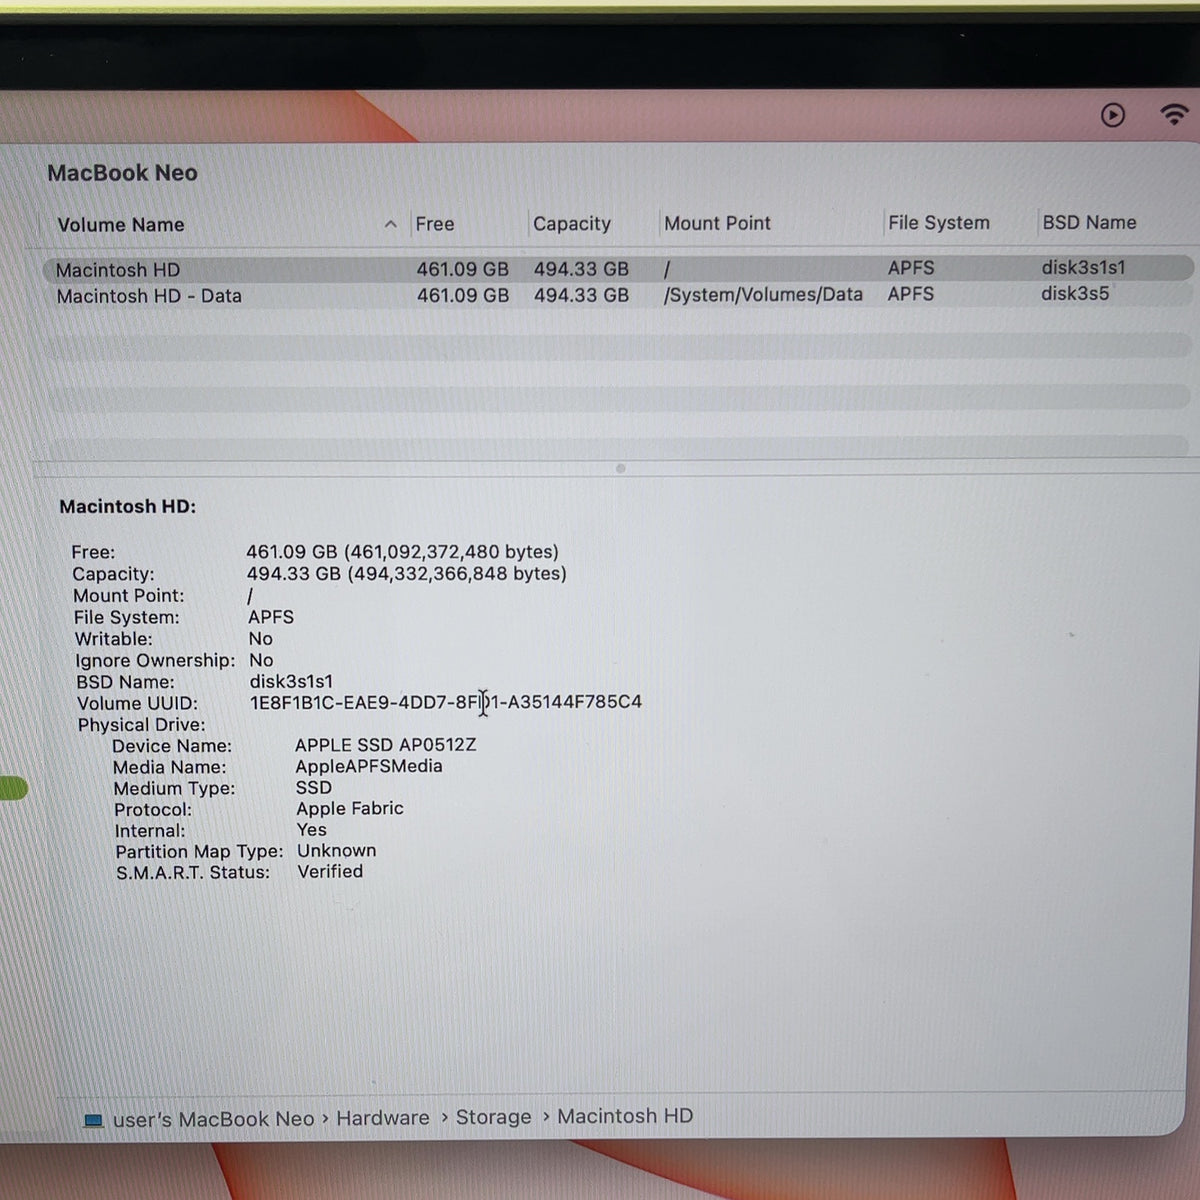Sort by the Free column header
This screenshot has width=1200, height=1200.
[x=435, y=224]
